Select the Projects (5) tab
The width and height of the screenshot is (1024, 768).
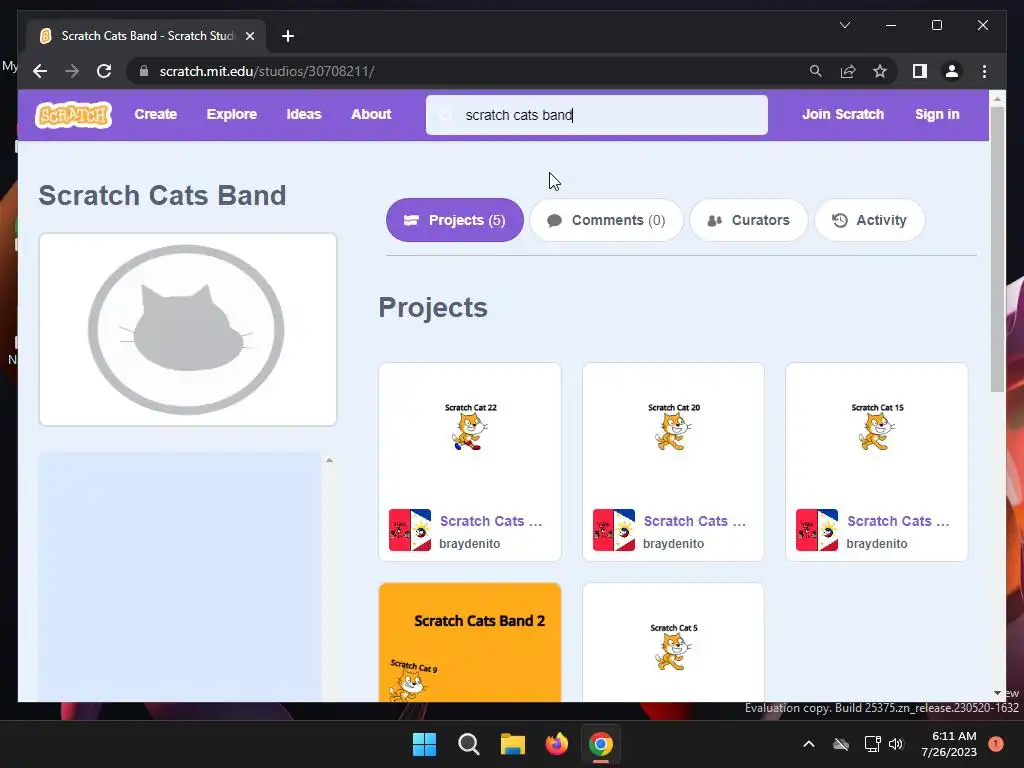tap(455, 220)
